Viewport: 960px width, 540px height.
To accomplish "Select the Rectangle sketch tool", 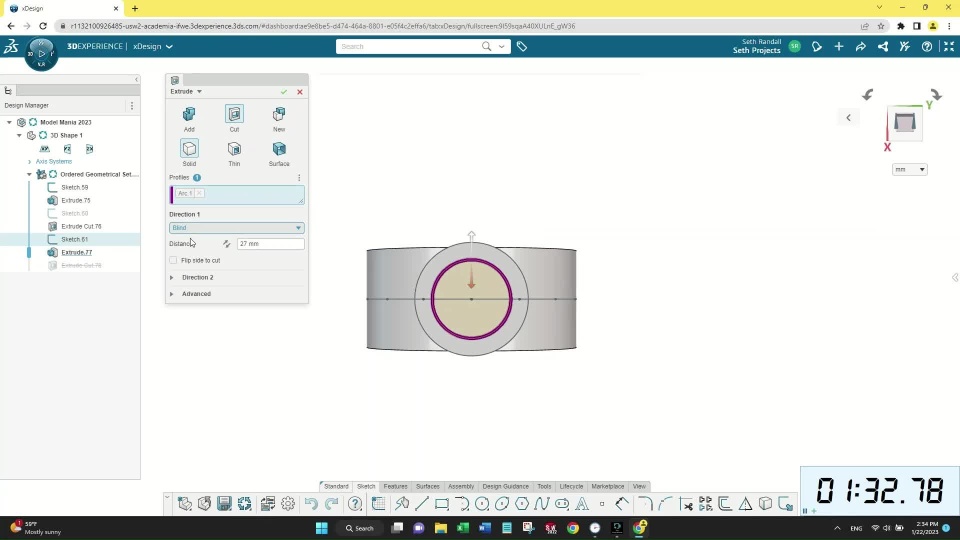I will (x=442, y=504).
